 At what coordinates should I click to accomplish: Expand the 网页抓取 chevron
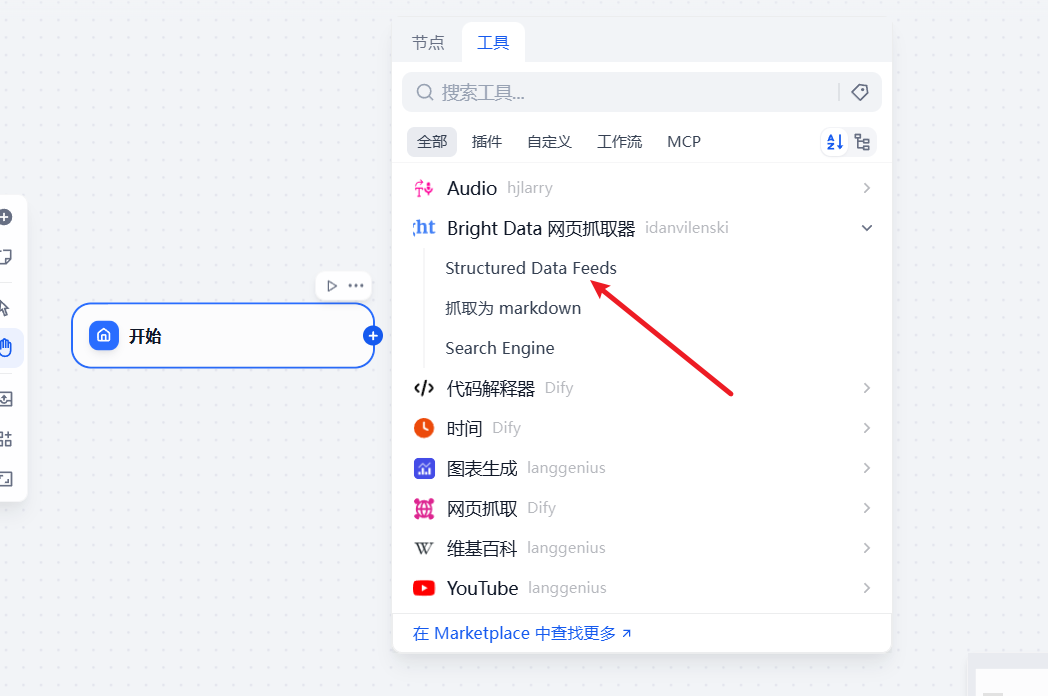point(867,508)
